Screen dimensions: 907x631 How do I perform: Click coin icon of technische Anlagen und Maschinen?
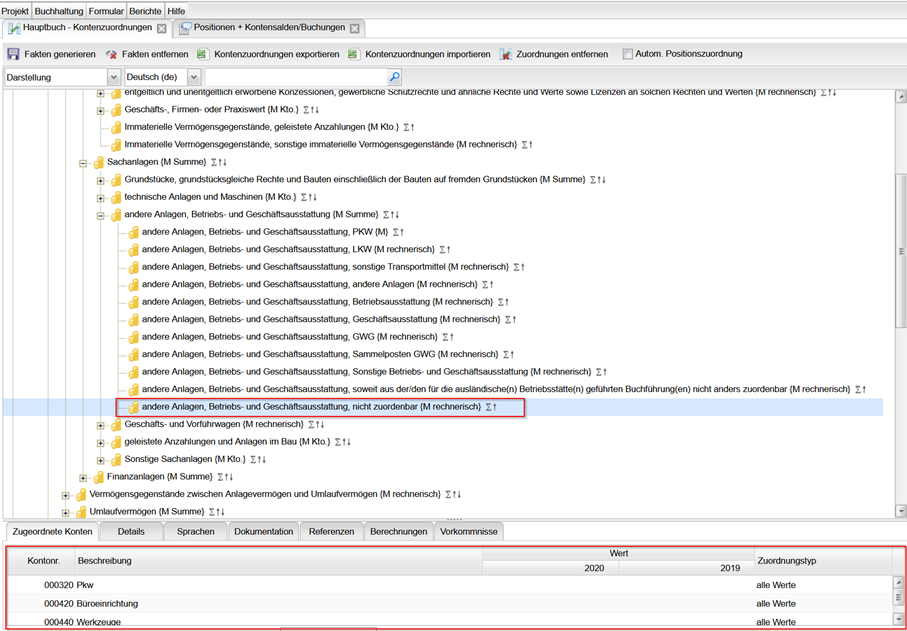pos(116,197)
